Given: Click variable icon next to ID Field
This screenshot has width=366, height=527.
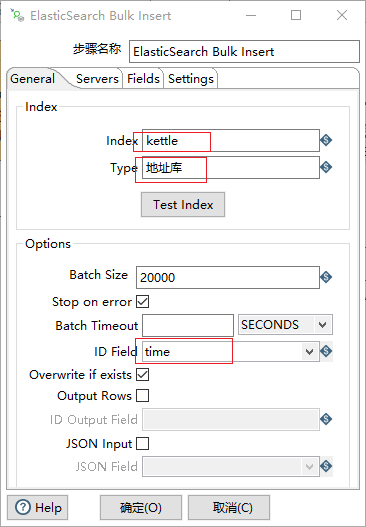Looking at the screenshot, I should 326,352.
